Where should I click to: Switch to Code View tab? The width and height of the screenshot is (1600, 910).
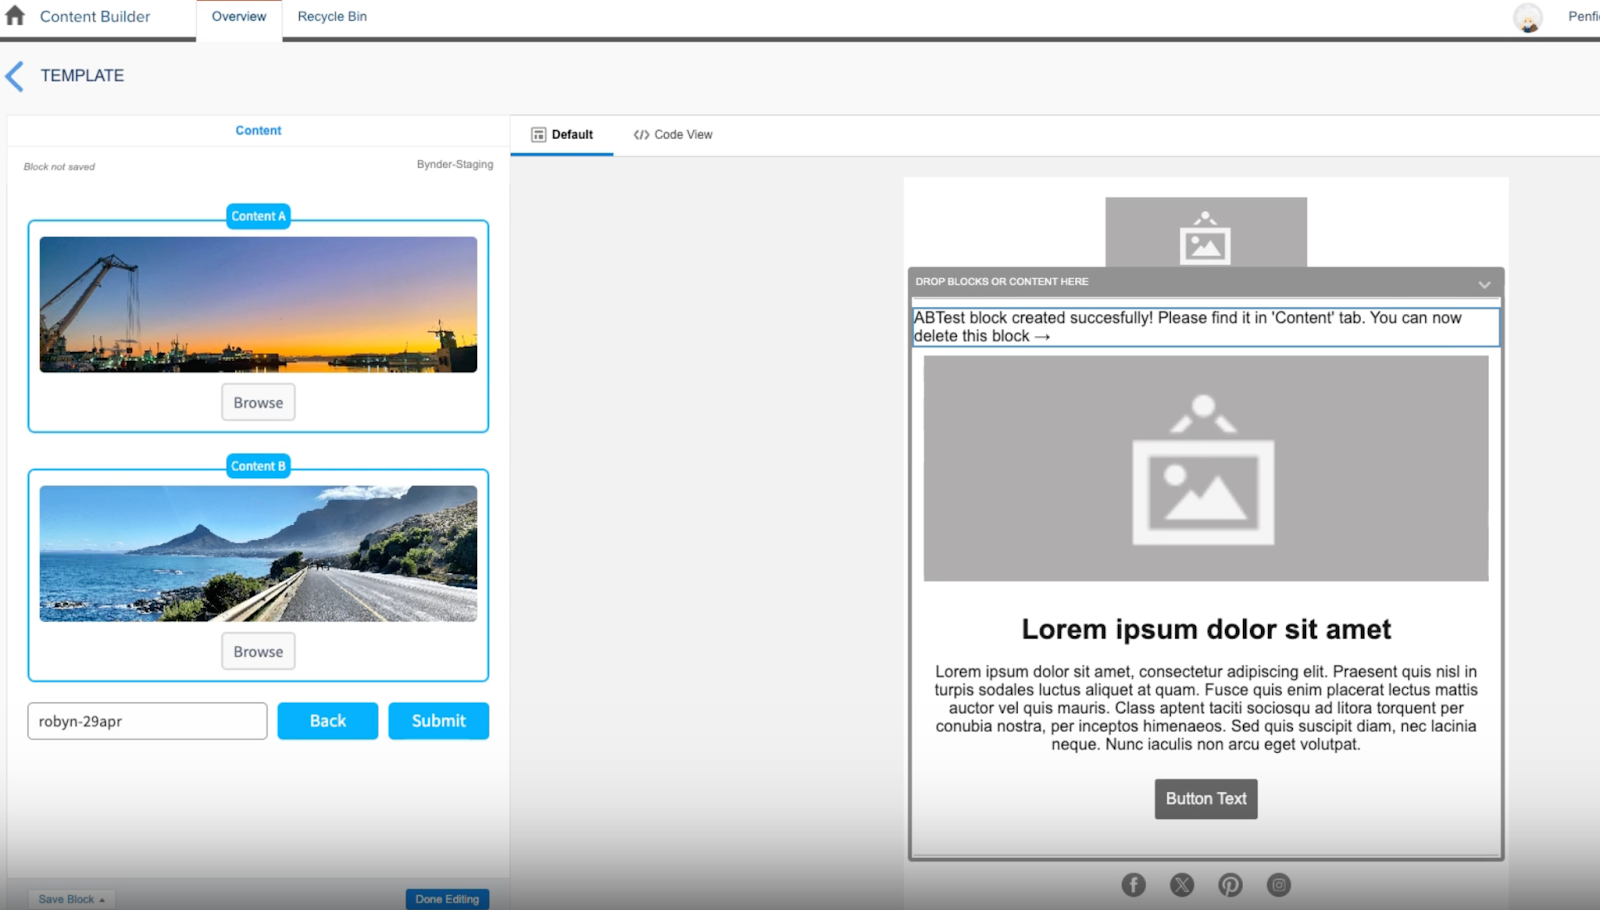[673, 134]
